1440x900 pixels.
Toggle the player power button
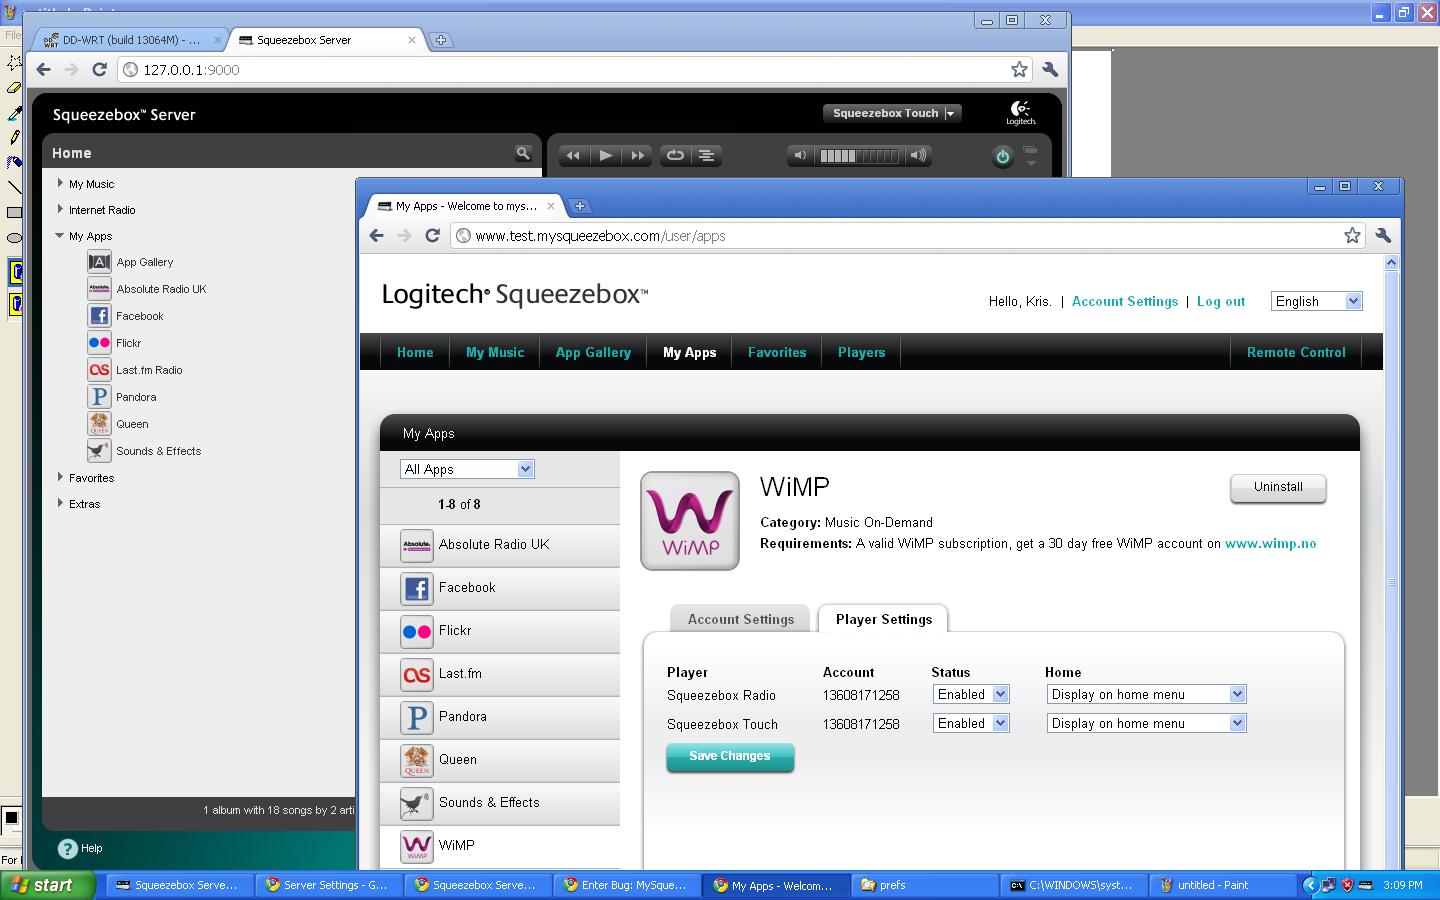(1002, 156)
